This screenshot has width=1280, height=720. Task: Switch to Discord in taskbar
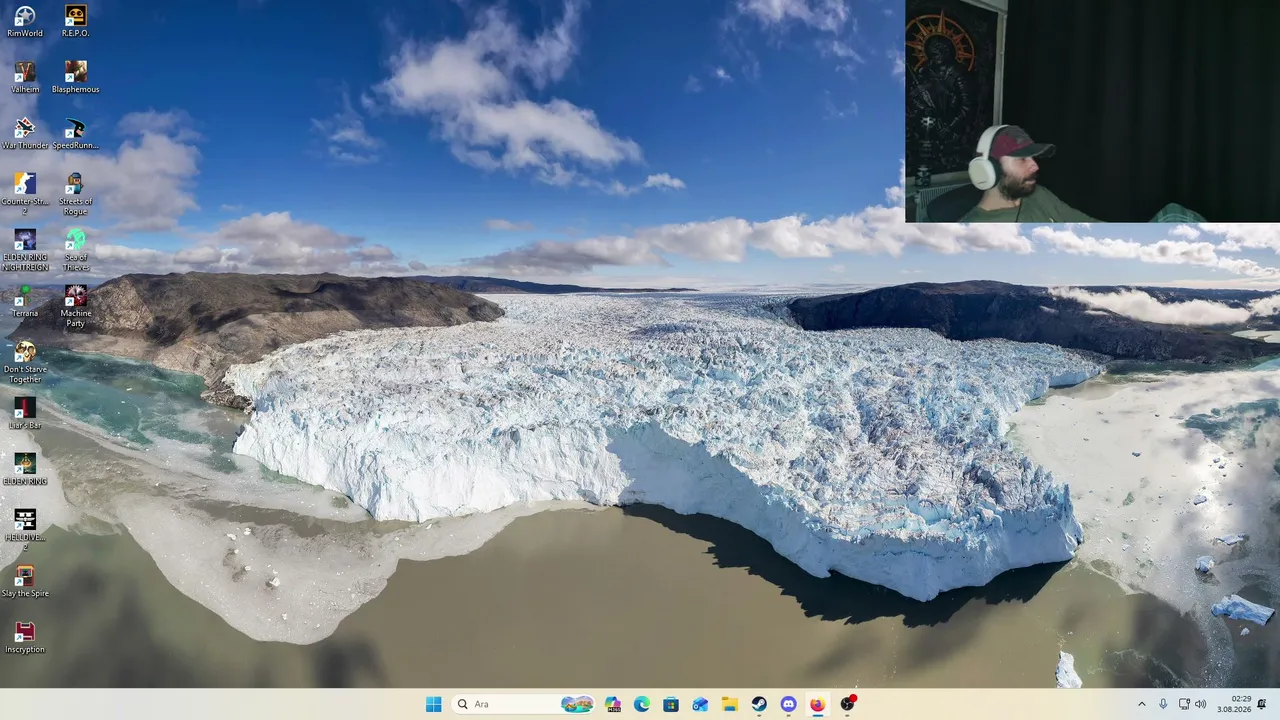[x=788, y=704]
